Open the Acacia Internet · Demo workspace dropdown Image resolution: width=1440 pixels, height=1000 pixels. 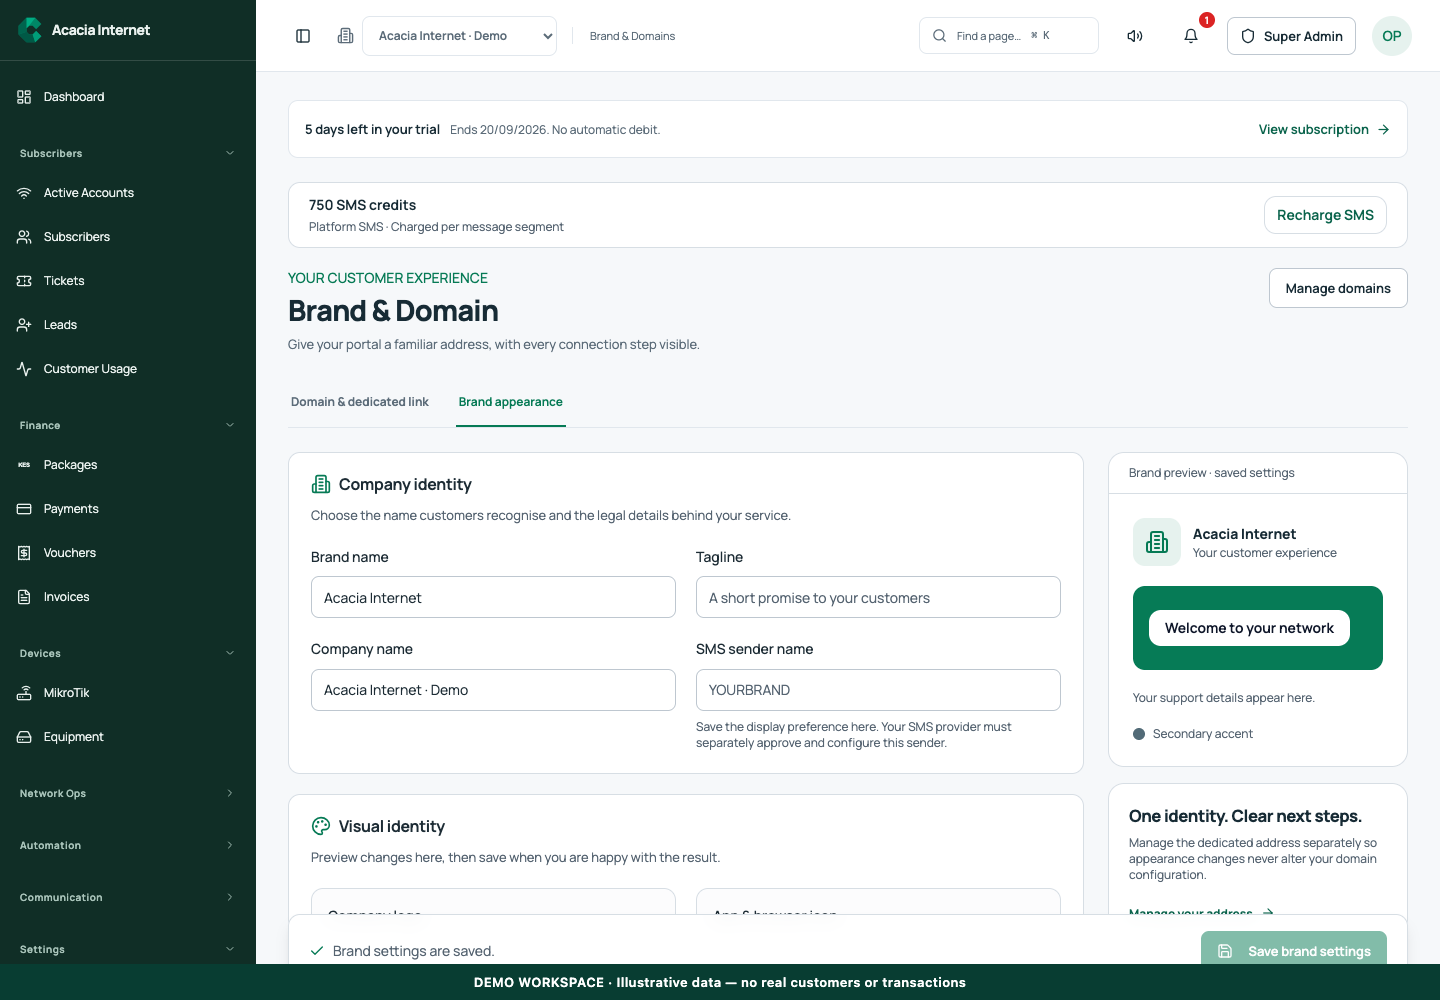coord(459,36)
